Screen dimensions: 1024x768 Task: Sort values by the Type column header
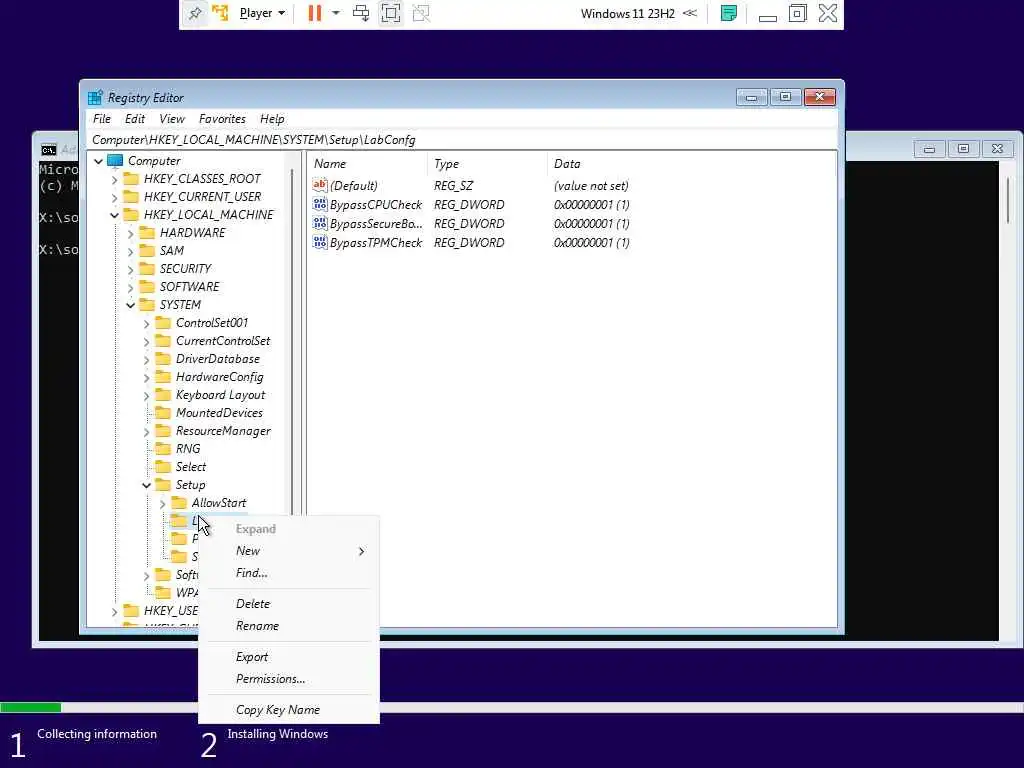(487, 164)
